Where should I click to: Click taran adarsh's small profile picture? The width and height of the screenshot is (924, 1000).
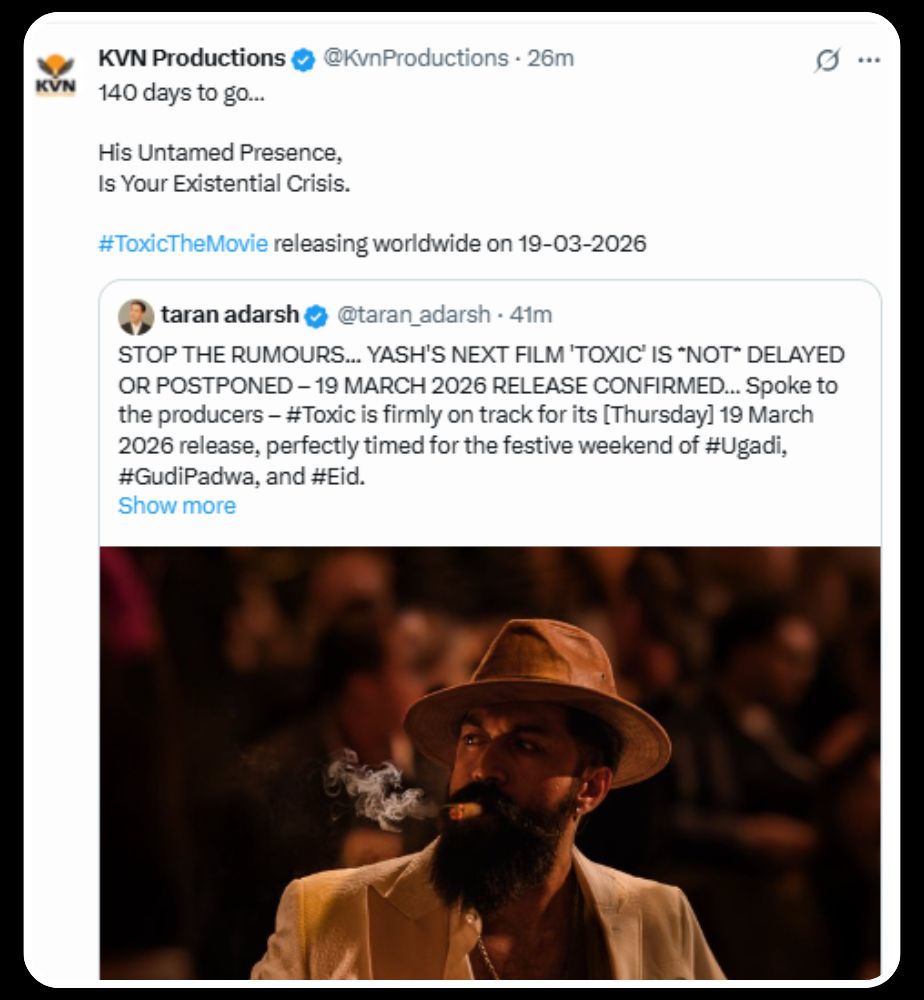(136, 316)
